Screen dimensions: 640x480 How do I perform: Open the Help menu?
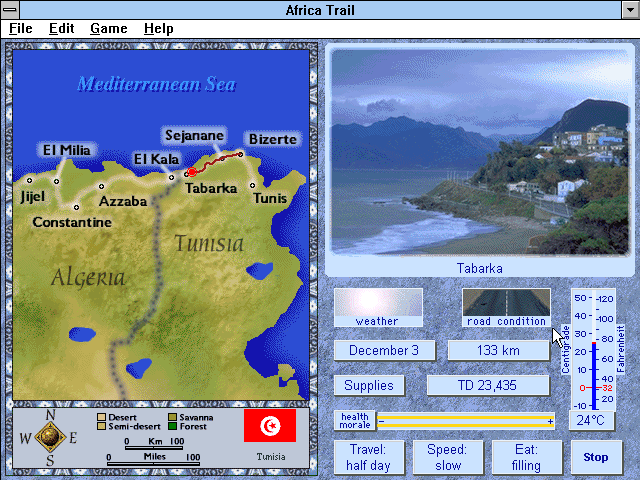click(159, 29)
